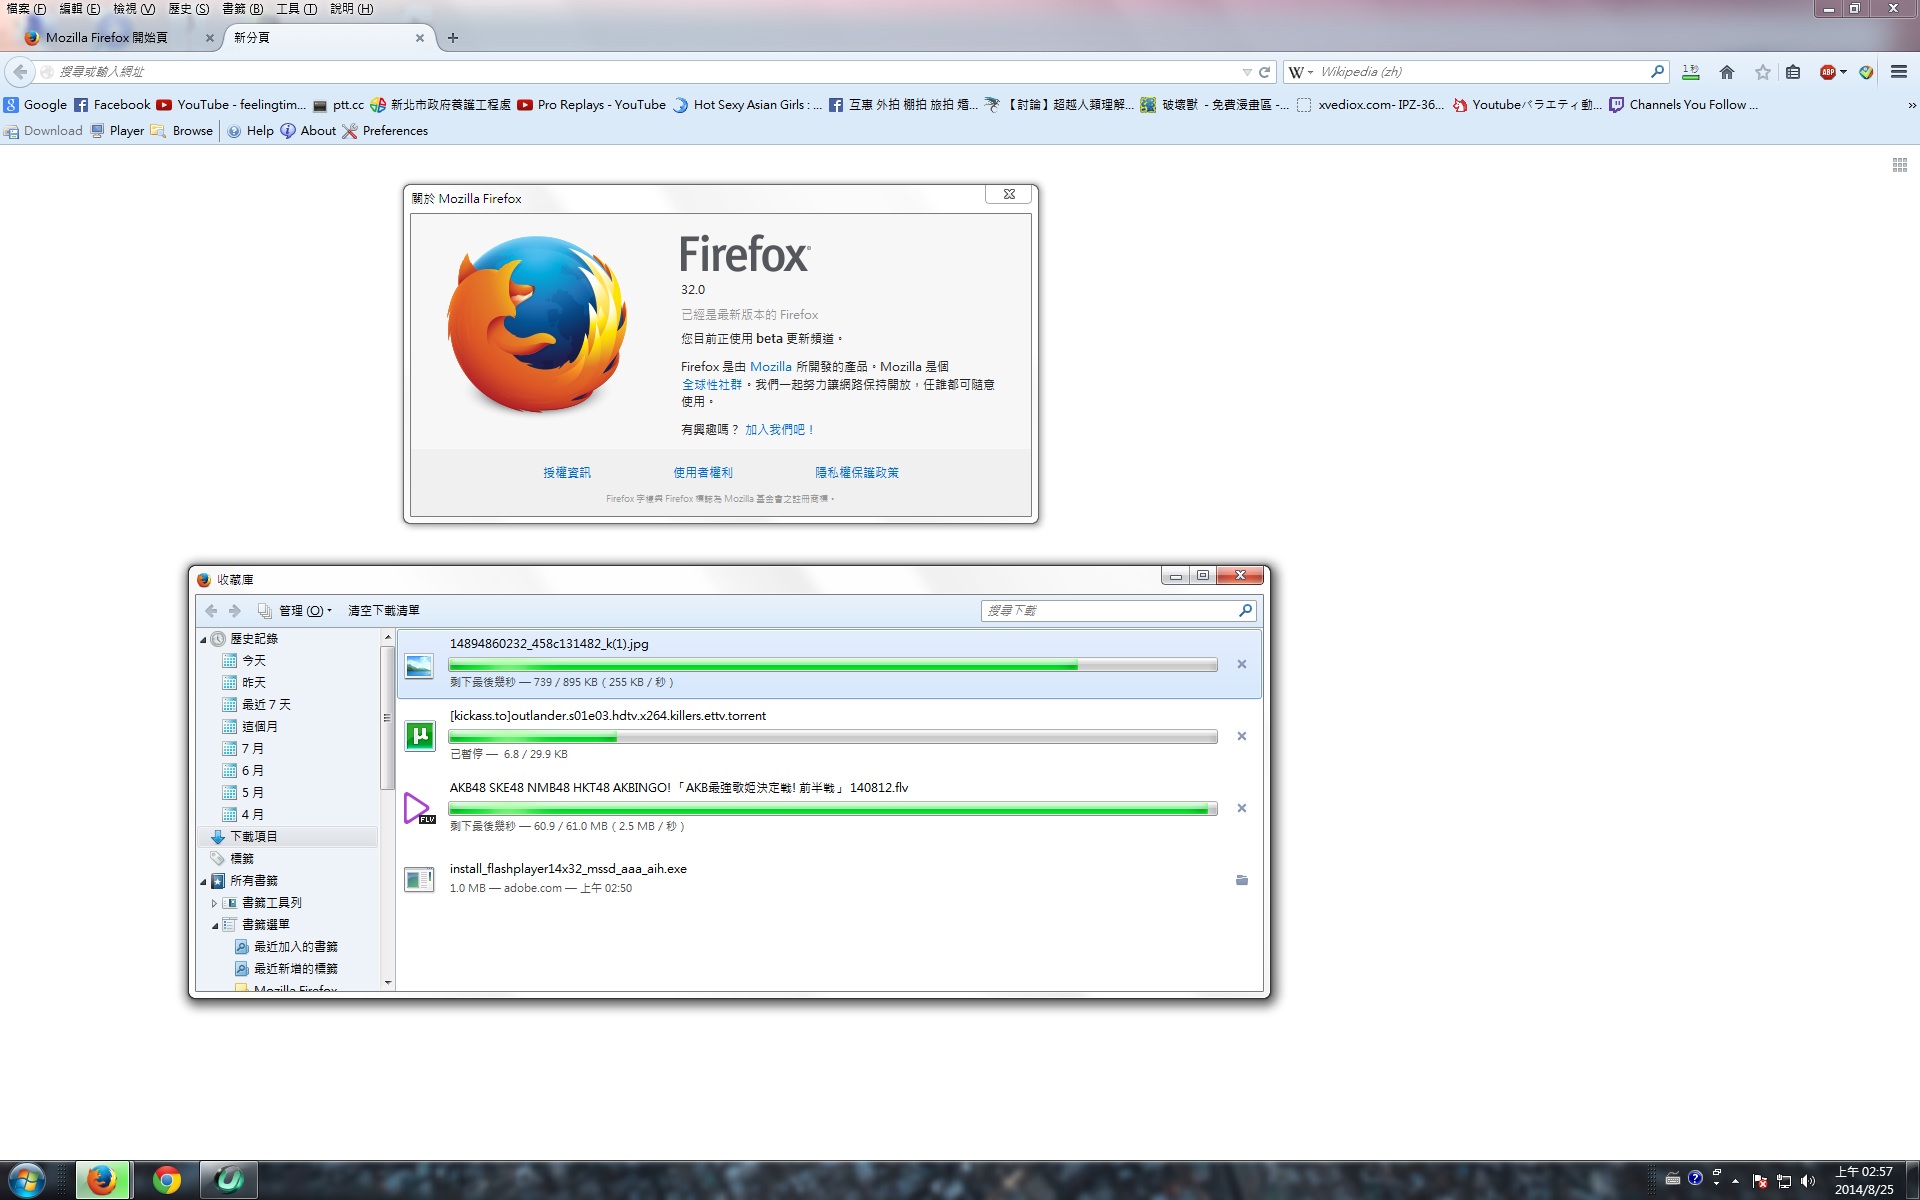Click the Adblock Plus icon
The height and width of the screenshot is (1200, 1920).
coord(1828,72)
